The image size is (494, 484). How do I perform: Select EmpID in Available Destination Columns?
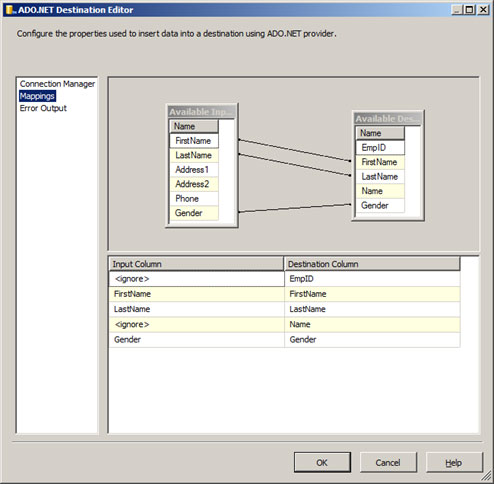(380, 147)
